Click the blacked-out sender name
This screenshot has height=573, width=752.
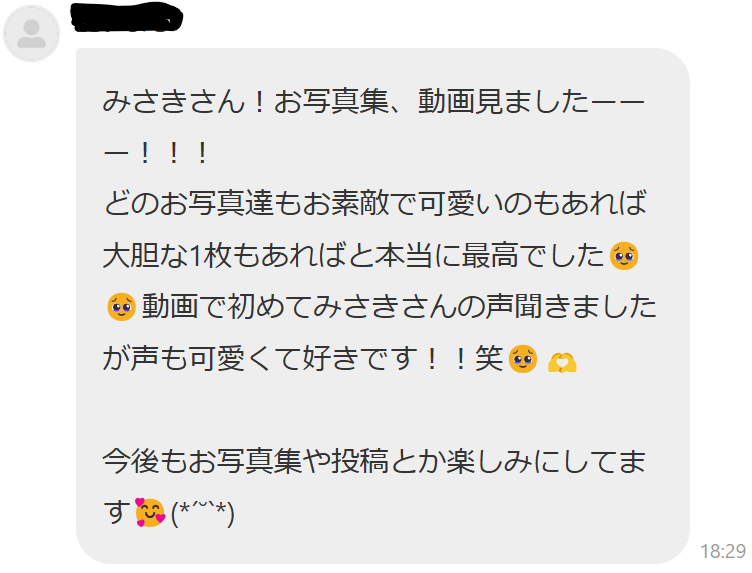click(127, 17)
